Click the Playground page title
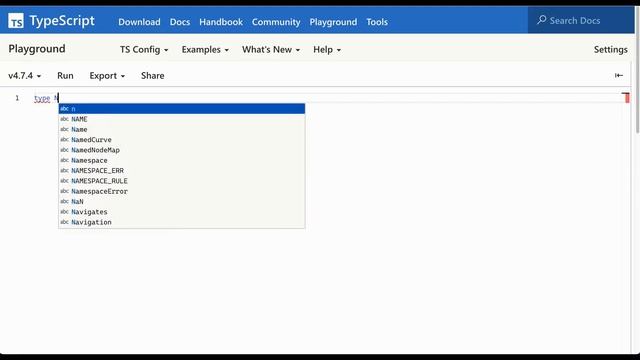640x360 pixels. [37, 49]
